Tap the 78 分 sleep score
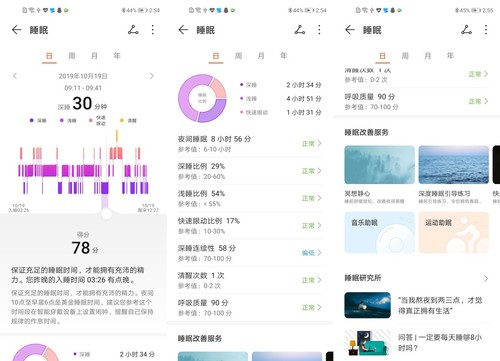The height and width of the screenshot is (361, 500). (x=85, y=248)
